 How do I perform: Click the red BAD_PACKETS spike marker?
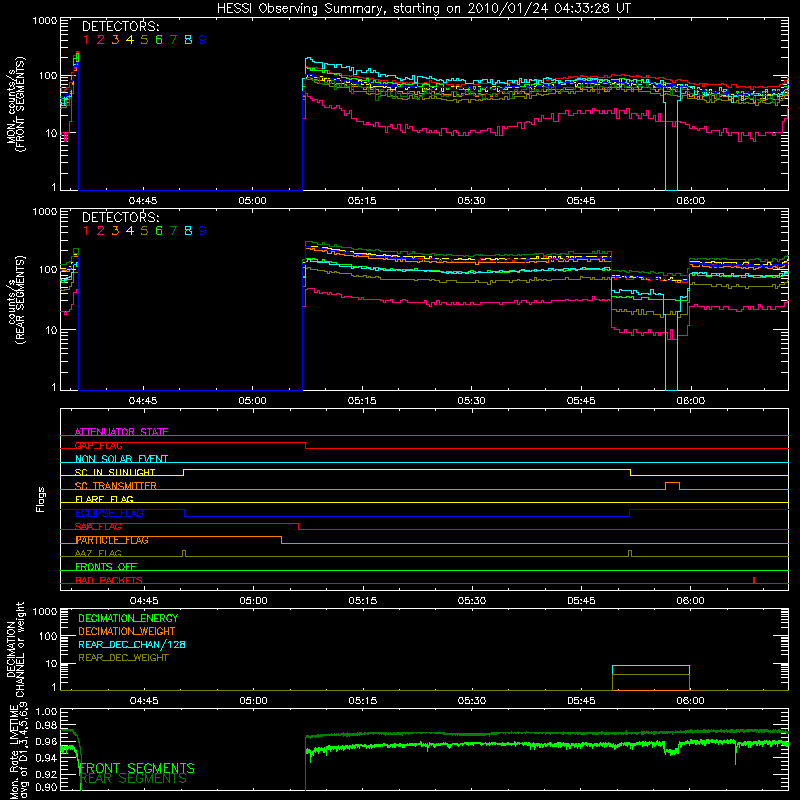pos(754,580)
